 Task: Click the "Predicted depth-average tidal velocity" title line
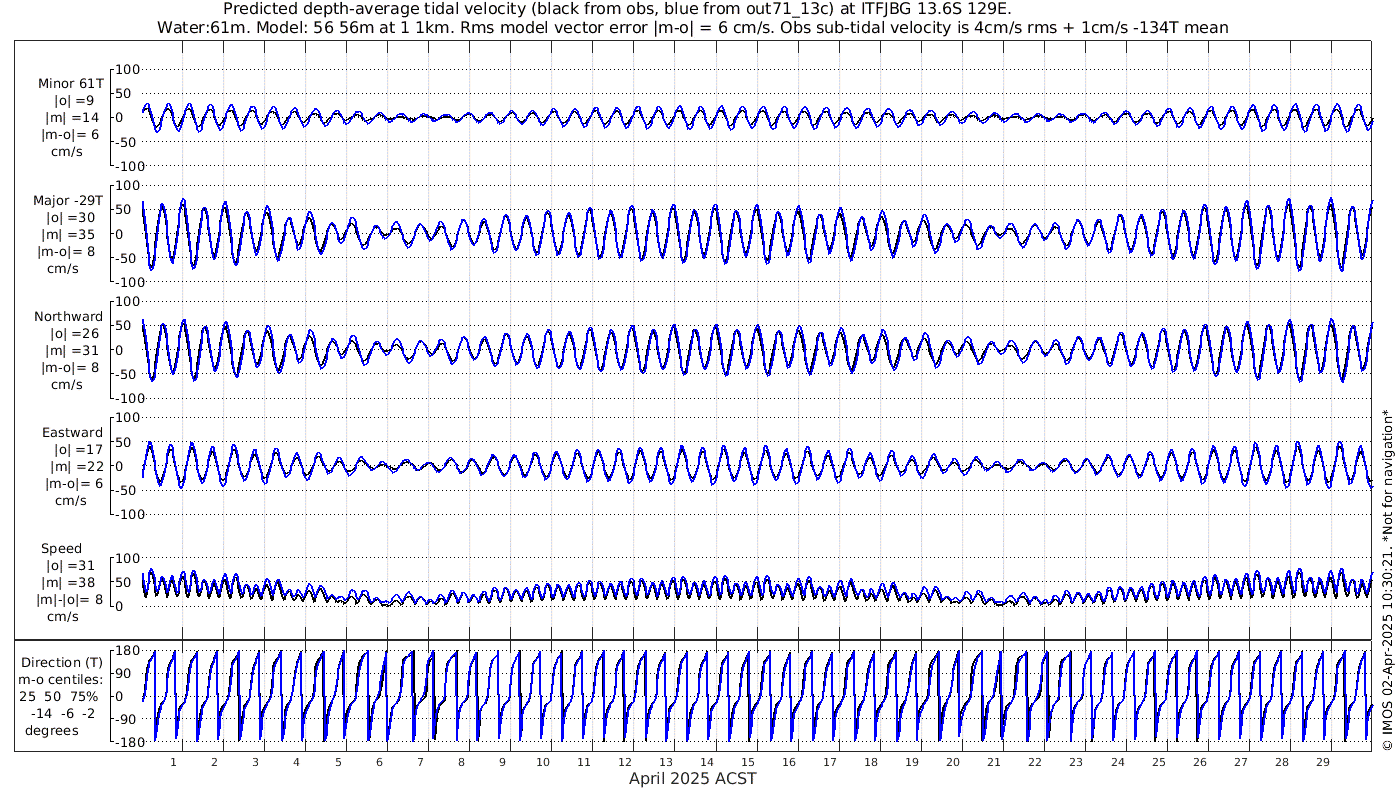point(617,9)
